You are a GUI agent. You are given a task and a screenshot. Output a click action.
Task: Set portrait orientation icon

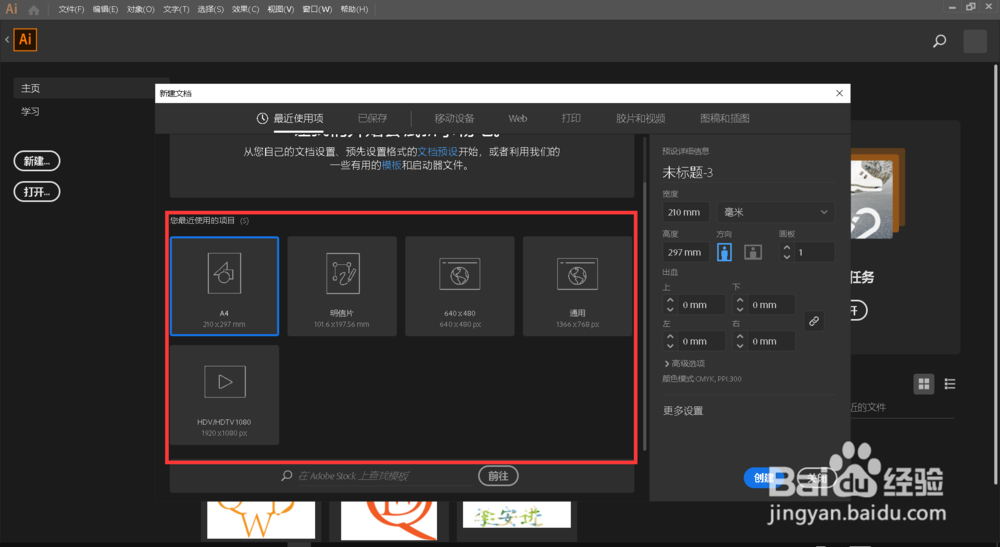pyautogui.click(x=724, y=252)
